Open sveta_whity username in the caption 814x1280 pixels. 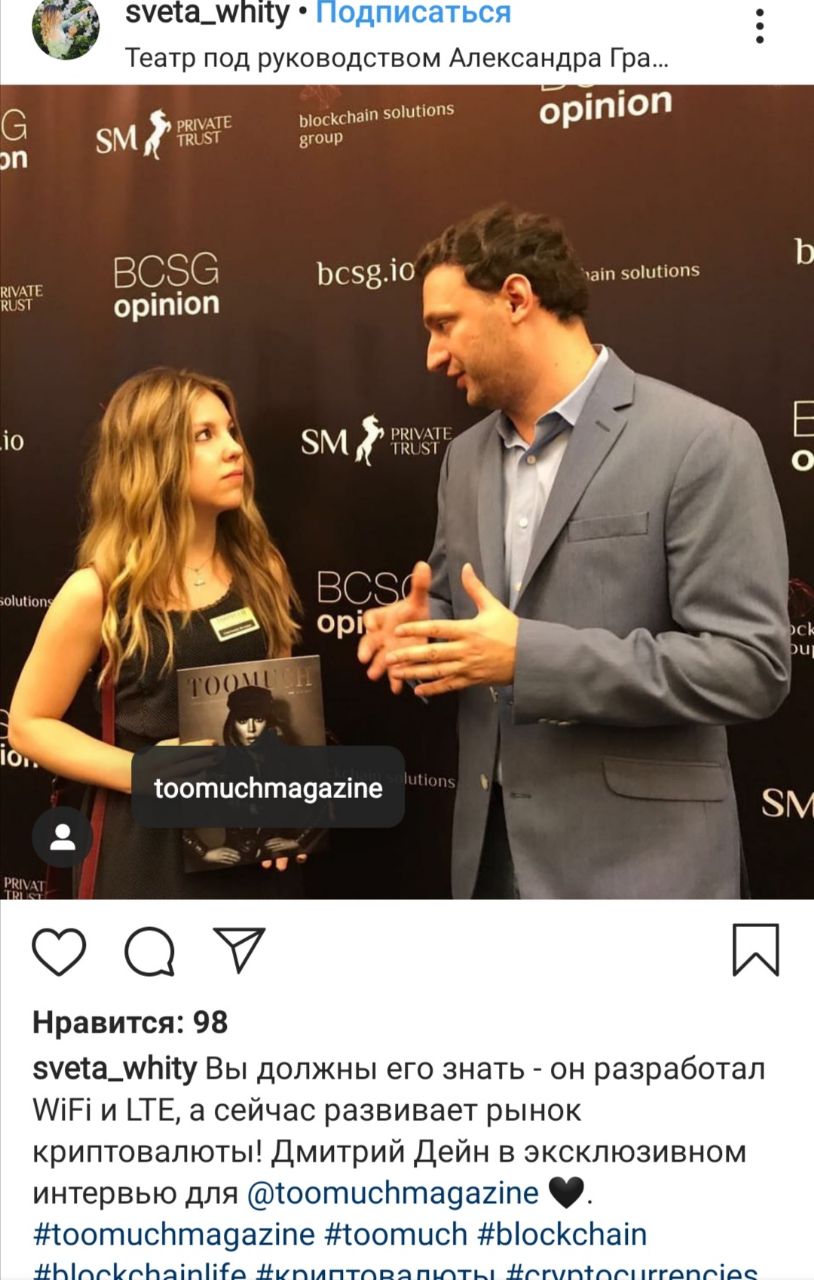[x=115, y=1068]
